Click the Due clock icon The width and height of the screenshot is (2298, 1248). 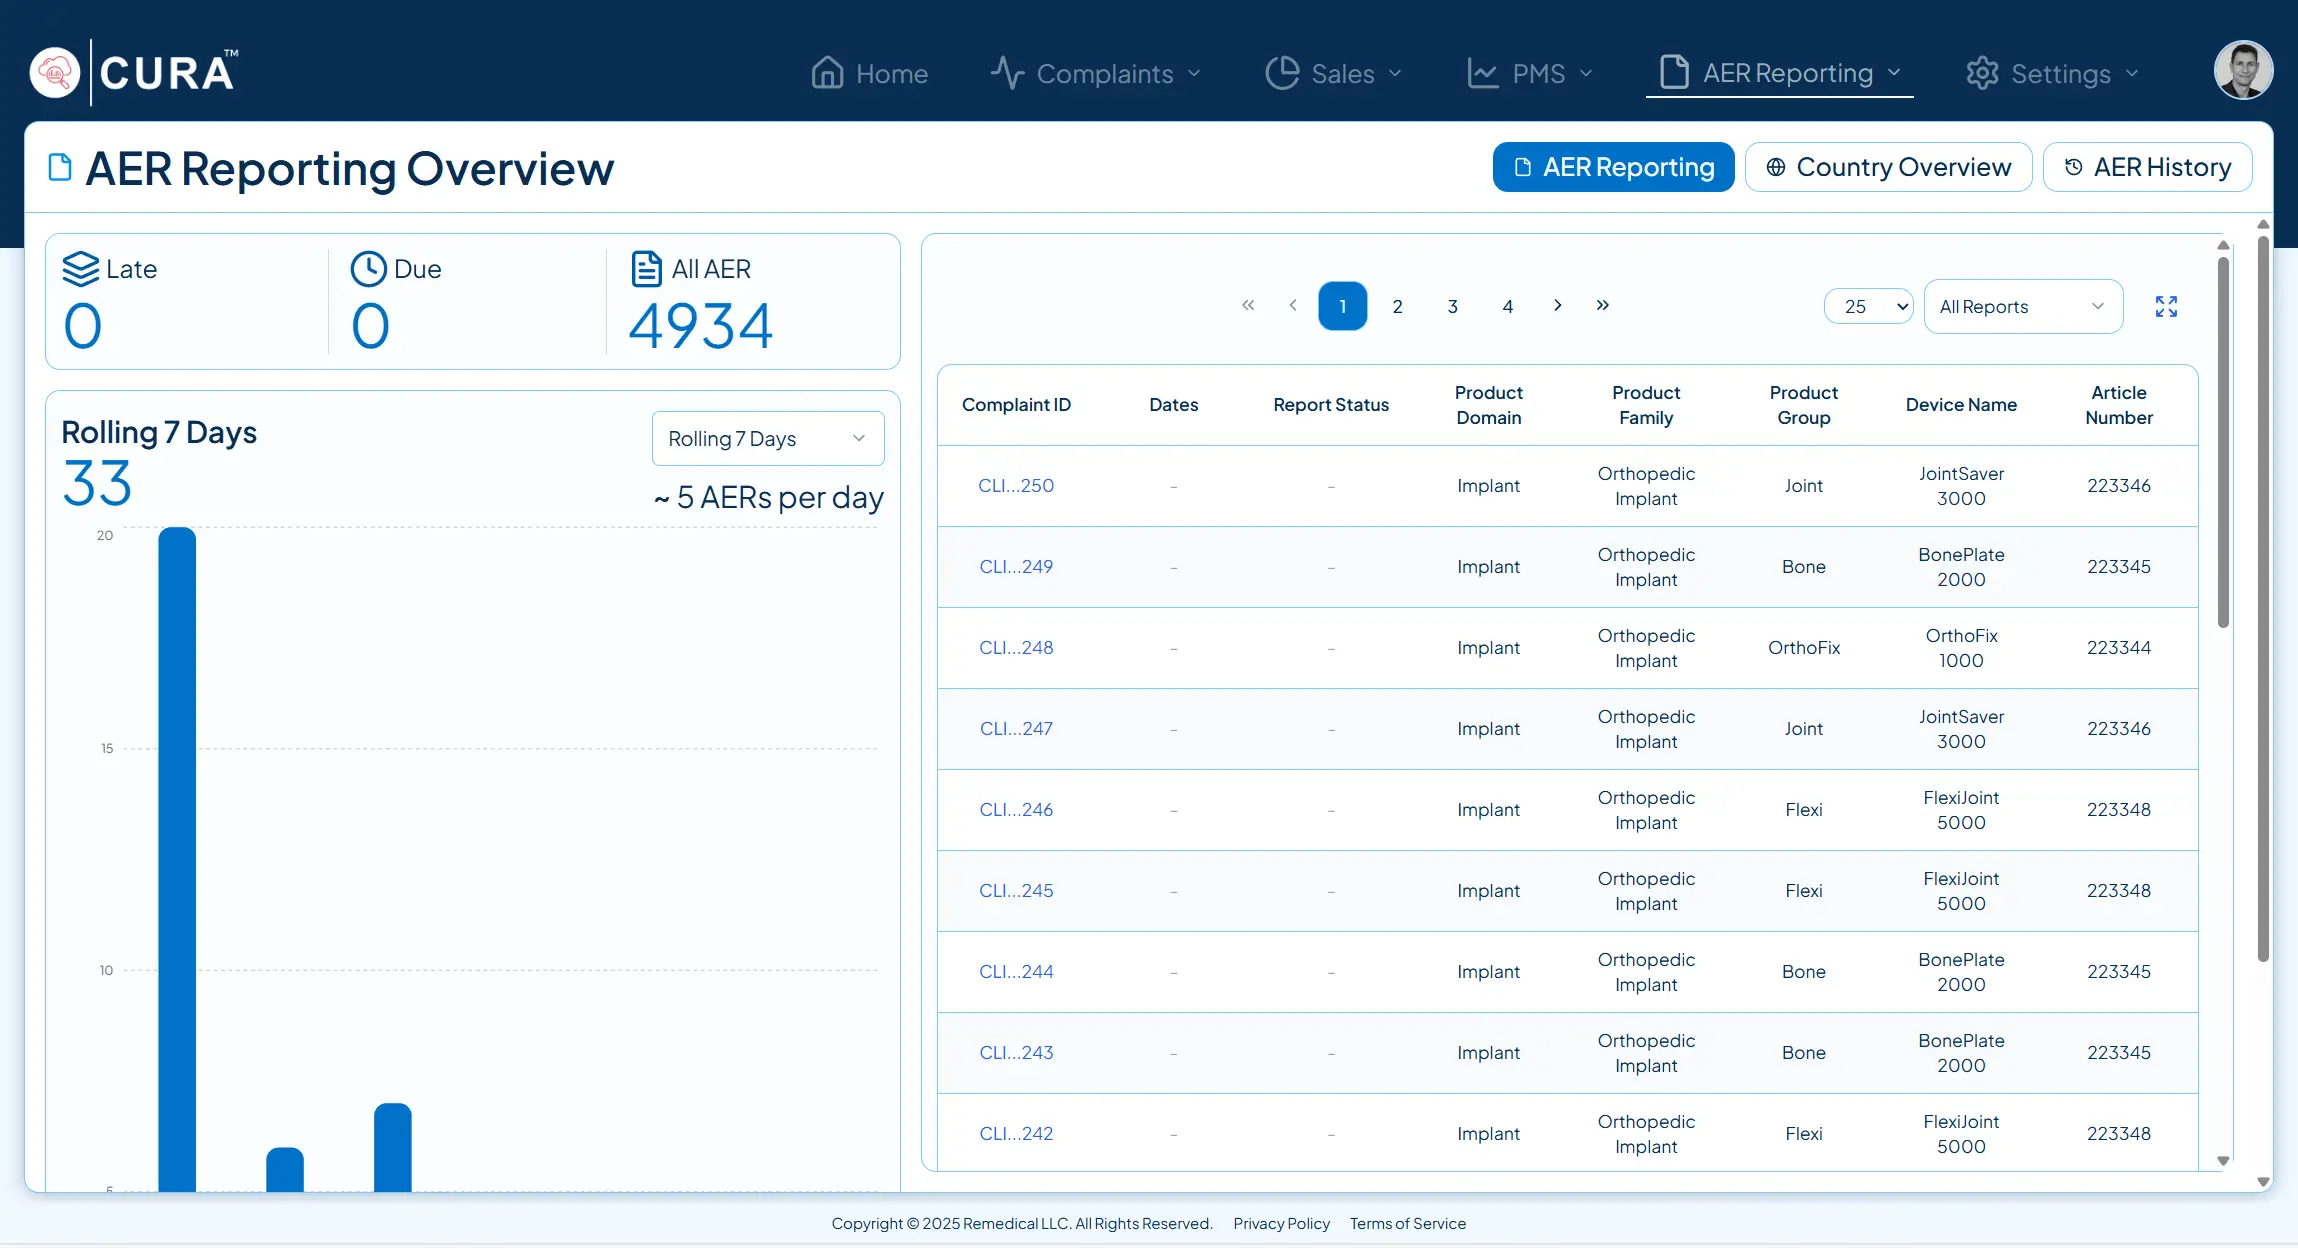click(368, 269)
